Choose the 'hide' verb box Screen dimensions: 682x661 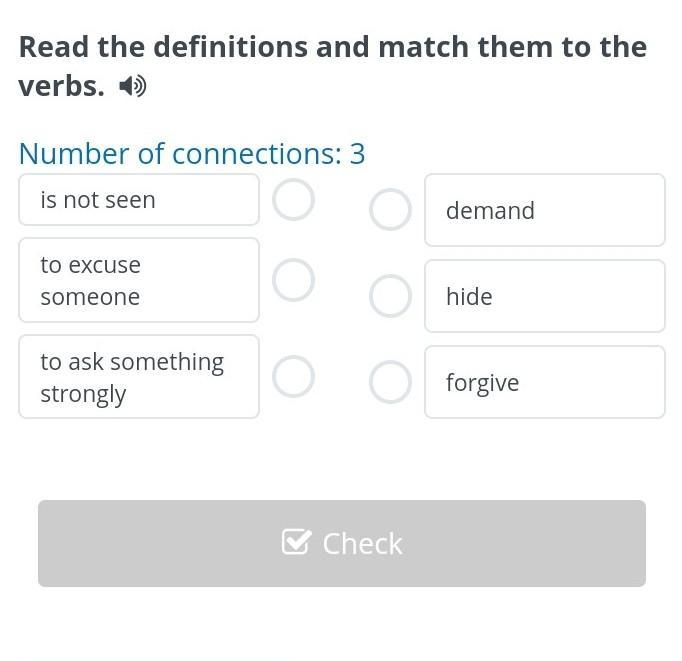544,296
